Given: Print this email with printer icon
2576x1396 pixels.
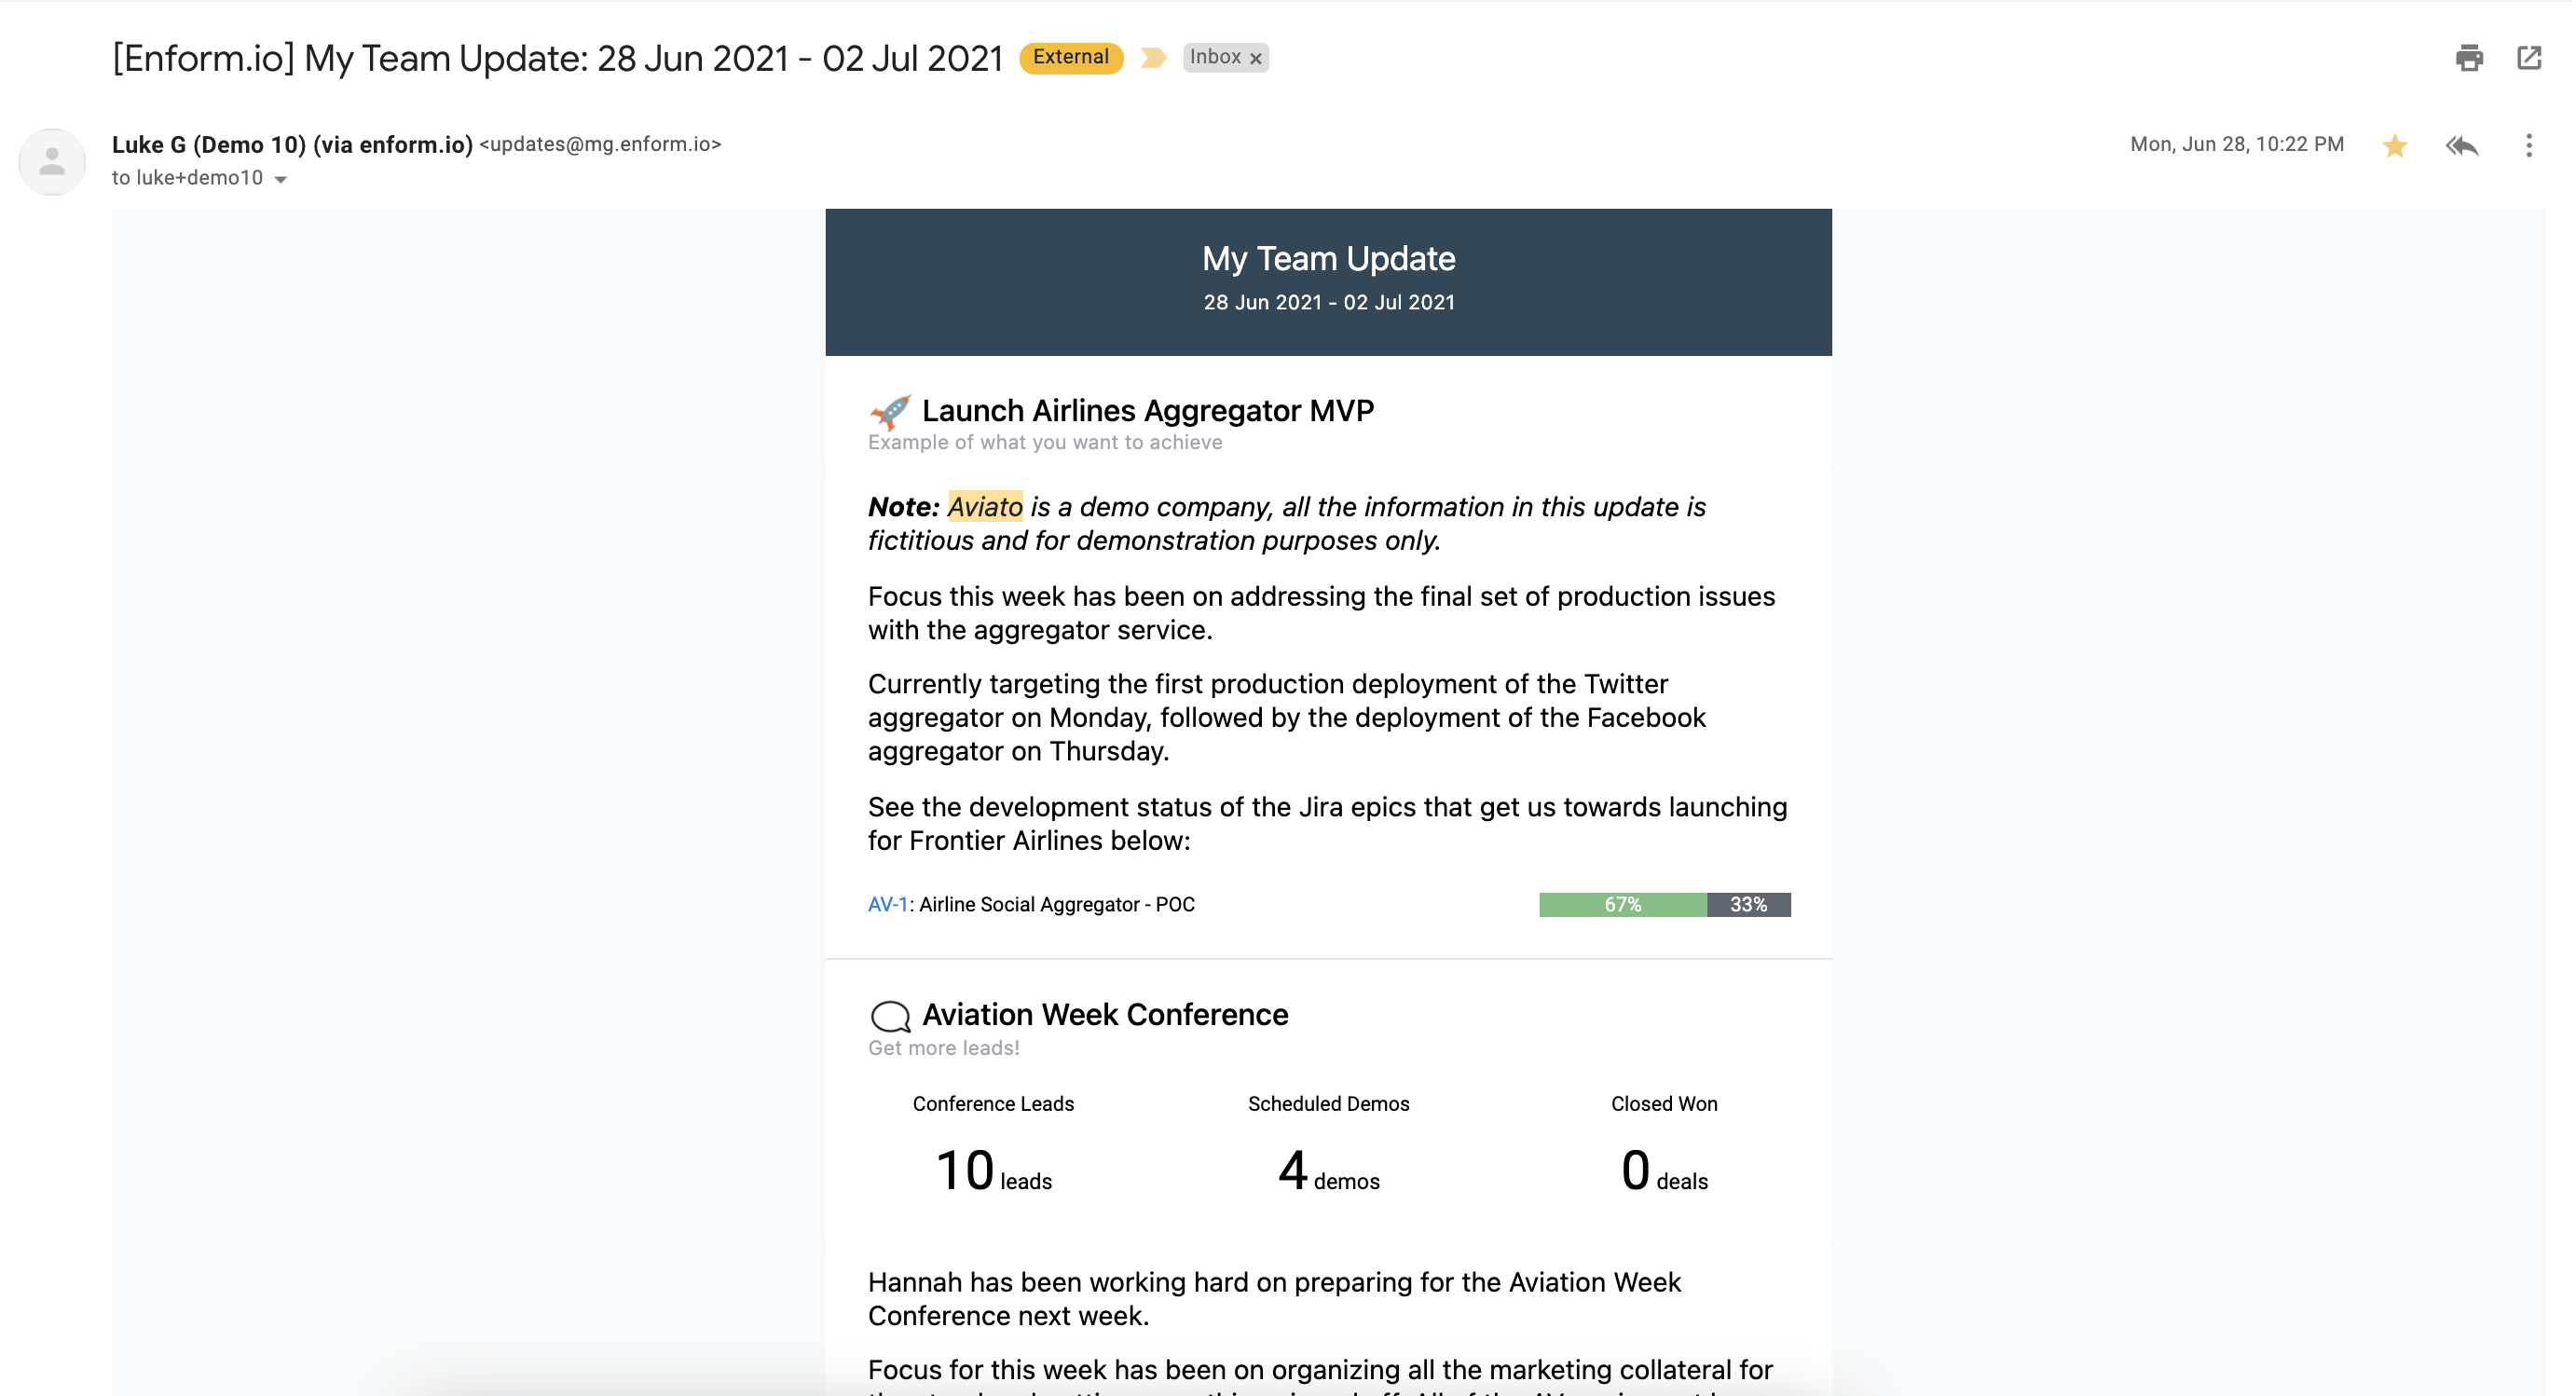Looking at the screenshot, I should pos(2468,58).
